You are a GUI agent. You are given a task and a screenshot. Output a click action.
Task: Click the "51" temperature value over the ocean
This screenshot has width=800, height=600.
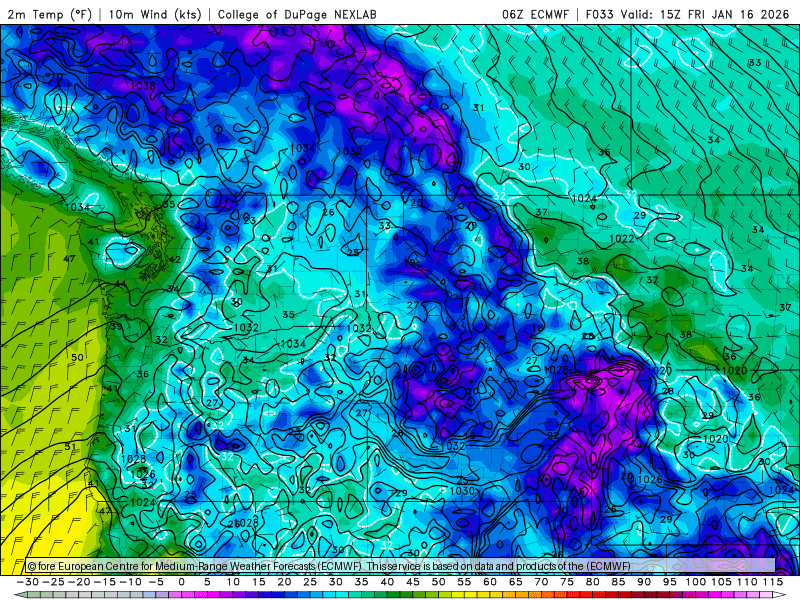[x=70, y=447]
